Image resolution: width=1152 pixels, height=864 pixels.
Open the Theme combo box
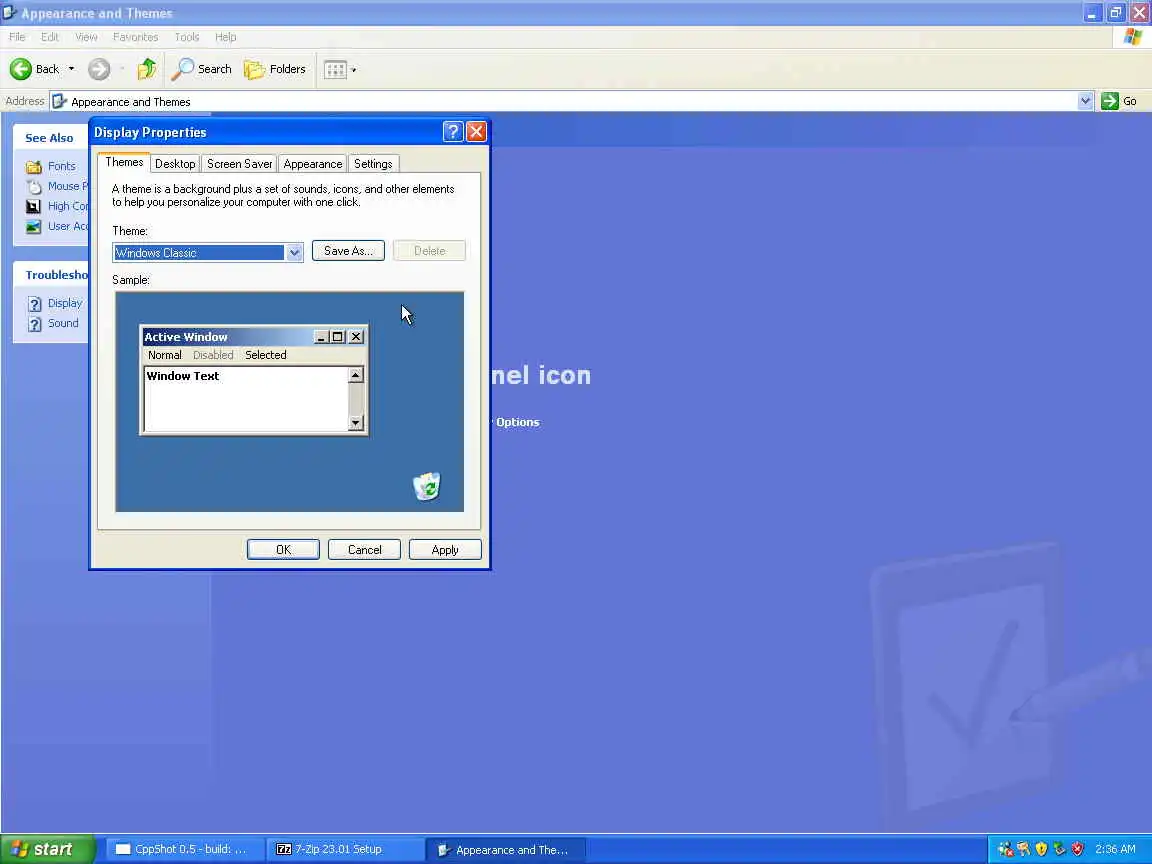point(208,253)
